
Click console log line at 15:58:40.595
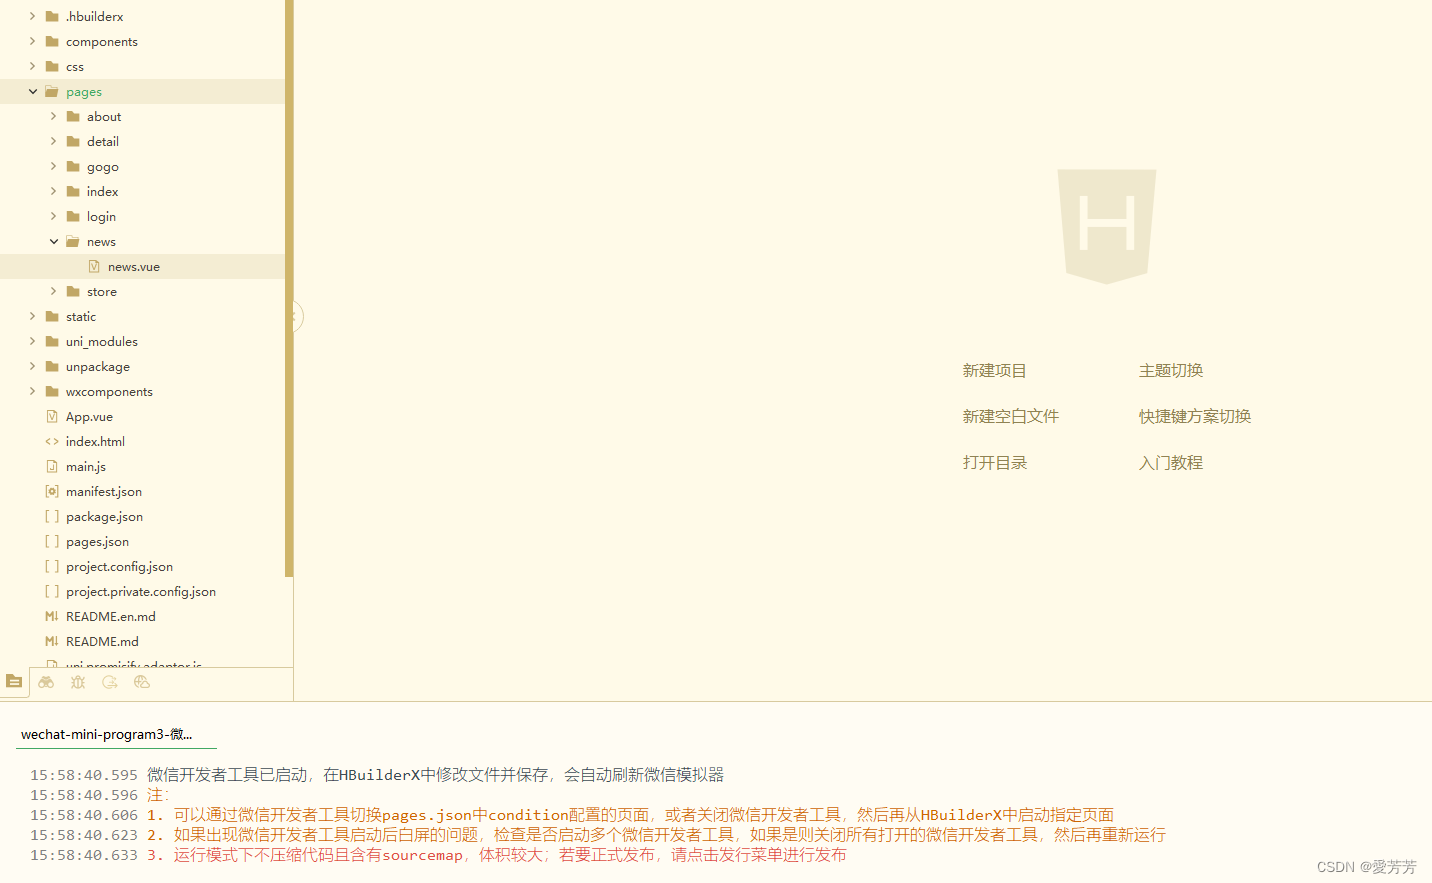pyautogui.click(x=377, y=774)
